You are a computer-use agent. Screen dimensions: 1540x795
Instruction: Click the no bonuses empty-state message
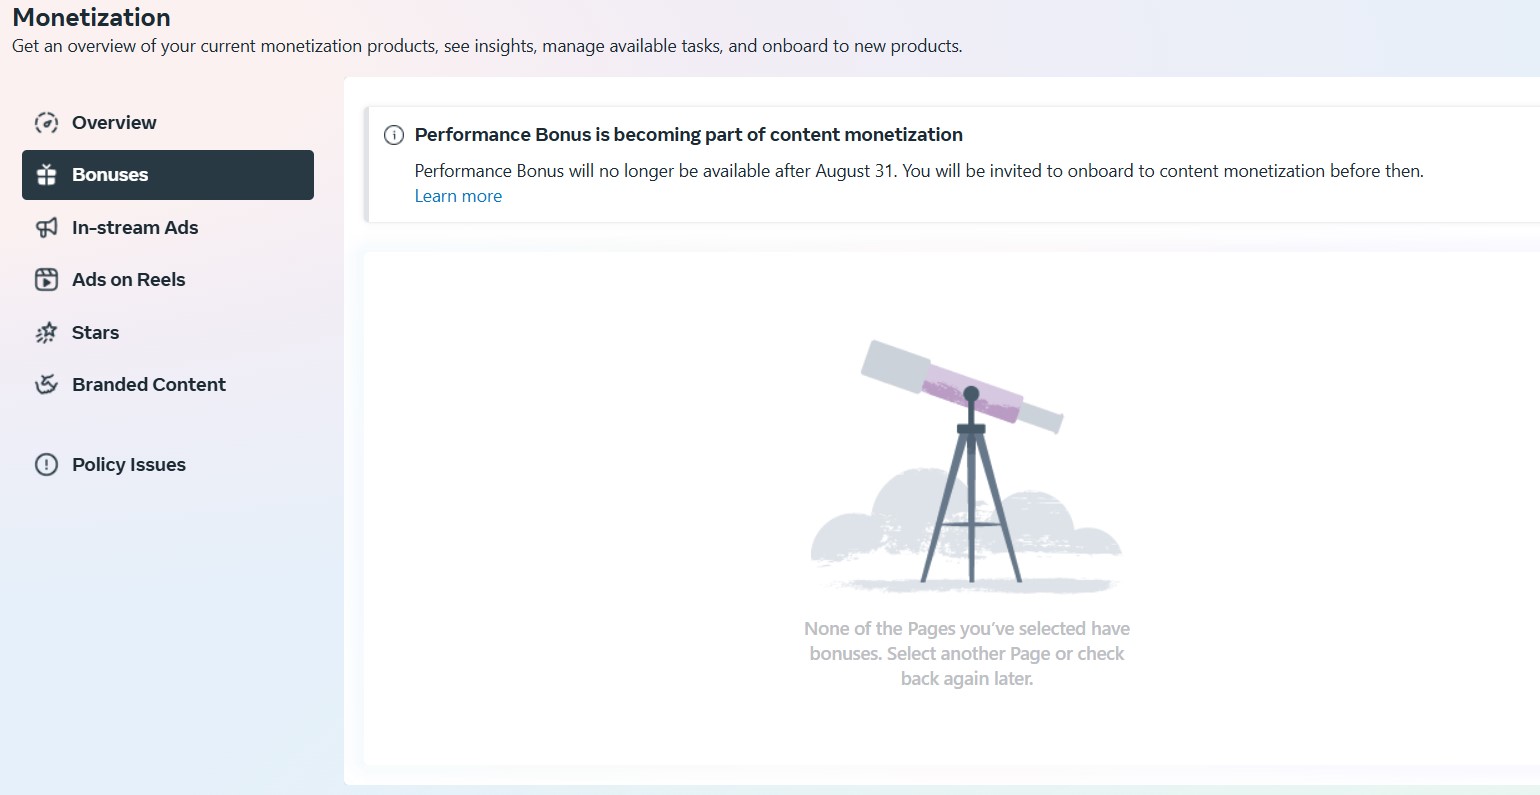click(x=967, y=654)
